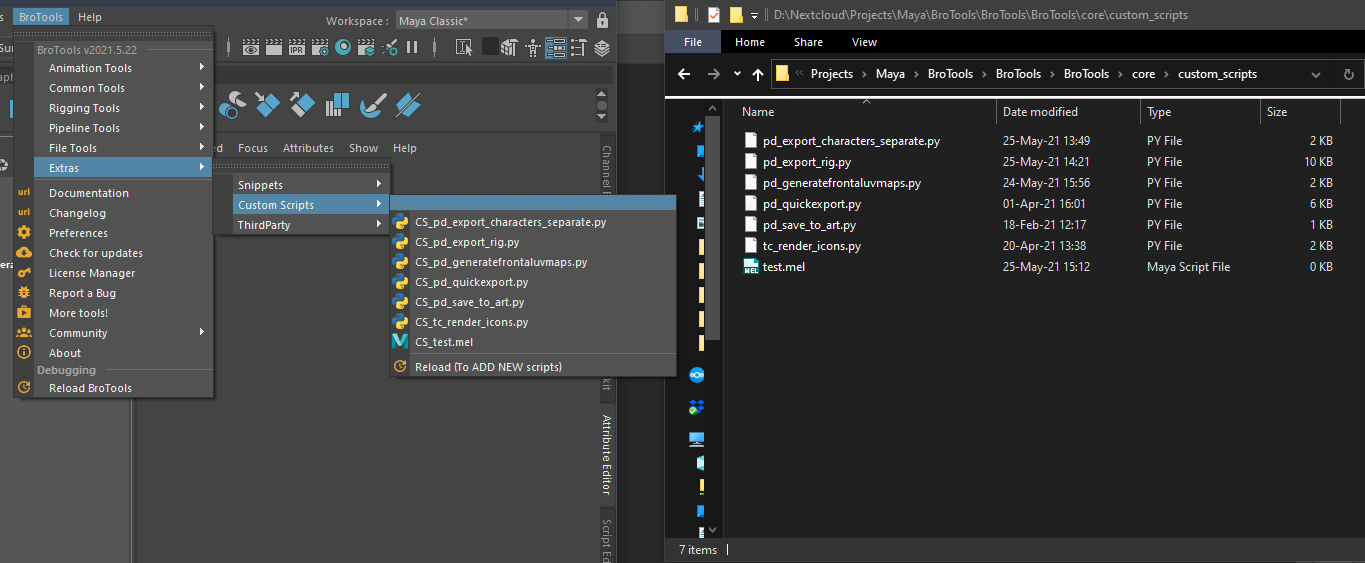
Task: Open the BroTools menu in Maya's menu bar
Action: click(40, 17)
